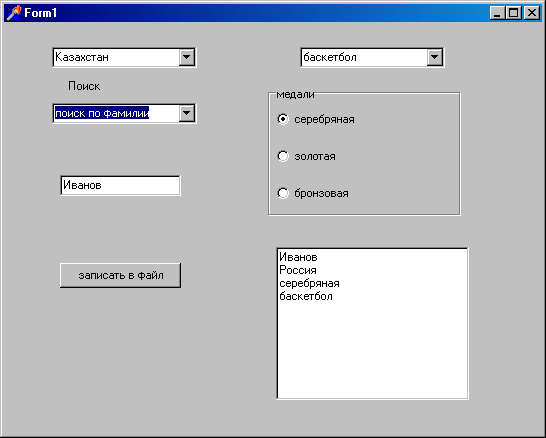The height and width of the screenshot is (438, 546).
Task: Click the Form1 torch application icon
Action: [x=13, y=13]
